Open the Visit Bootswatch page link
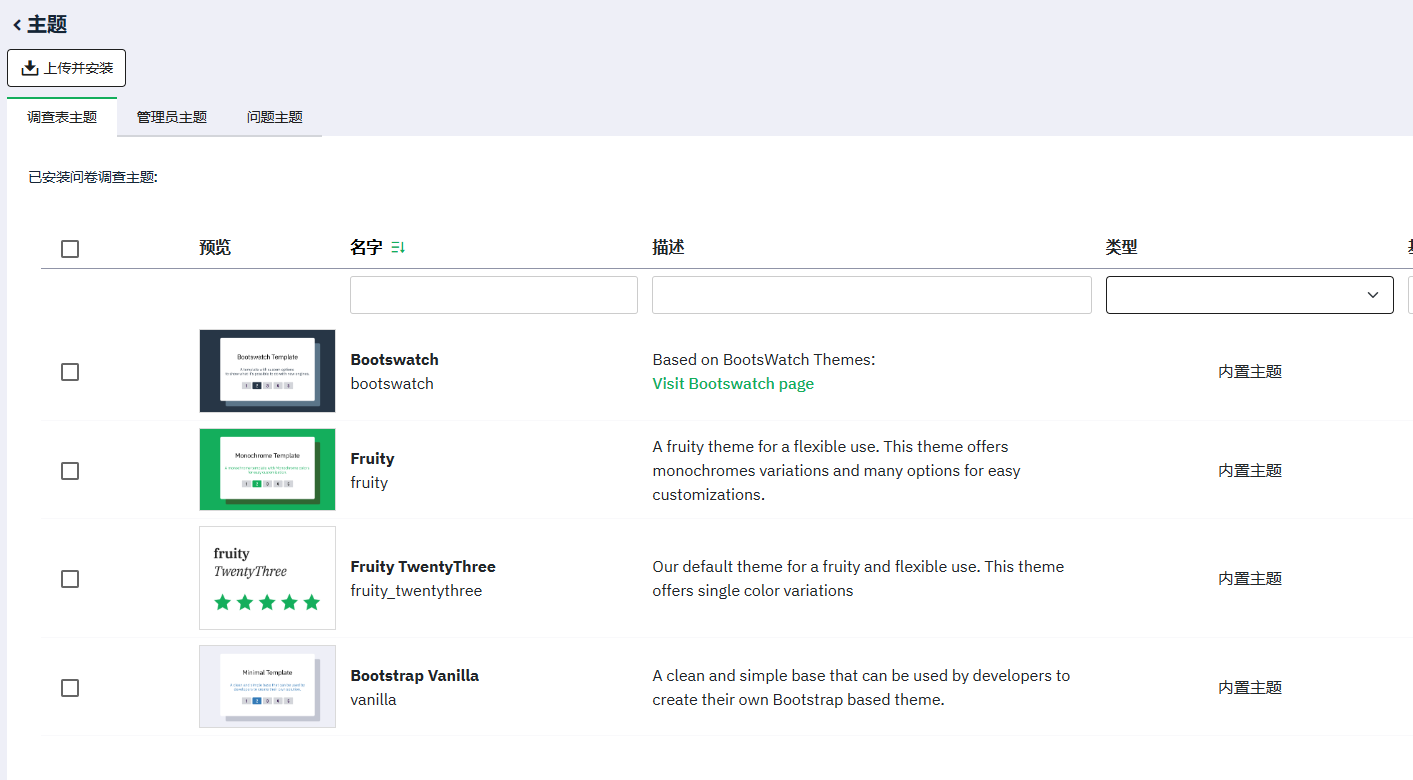This screenshot has height=780, width=1413. point(733,384)
